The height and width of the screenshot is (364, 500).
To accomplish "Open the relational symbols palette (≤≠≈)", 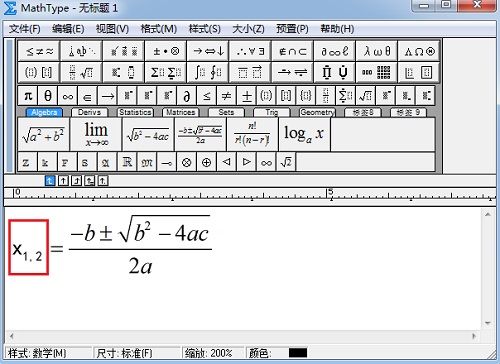I will (x=39, y=51).
